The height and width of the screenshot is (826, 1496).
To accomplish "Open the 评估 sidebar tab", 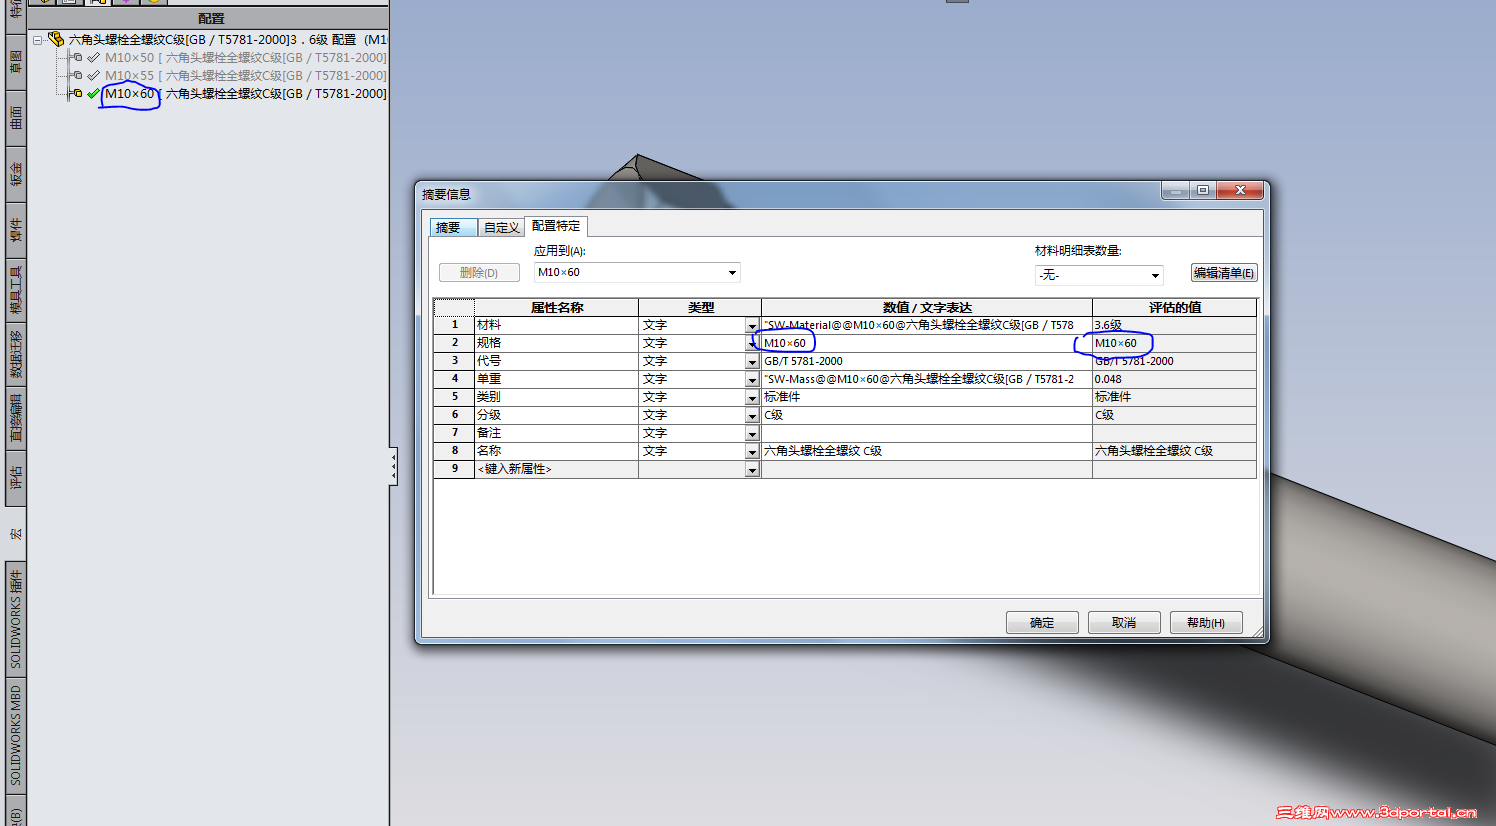I will [15, 478].
